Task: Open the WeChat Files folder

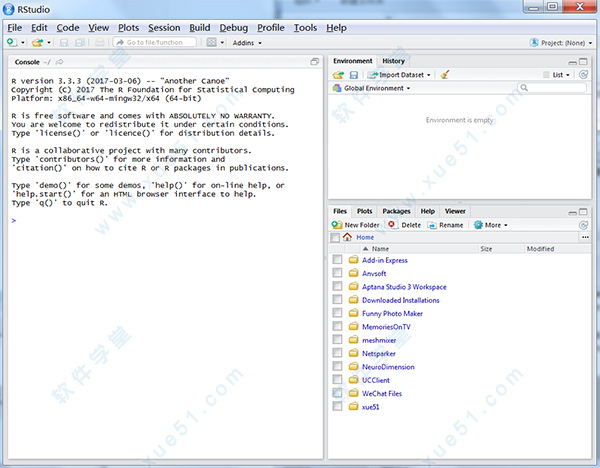Action: (382, 393)
